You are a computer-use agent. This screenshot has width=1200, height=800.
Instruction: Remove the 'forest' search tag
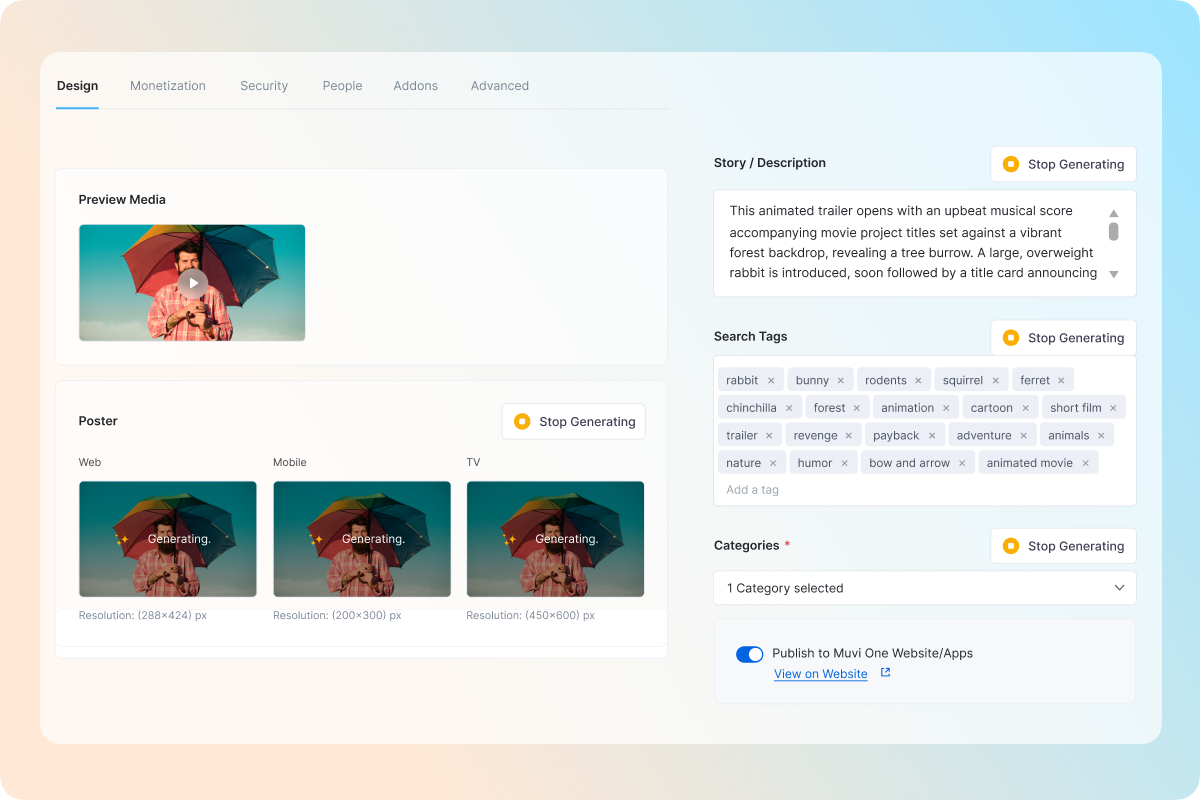click(x=857, y=408)
